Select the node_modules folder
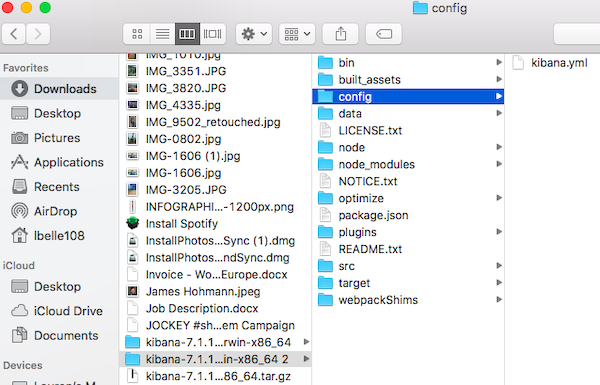 [x=408, y=164]
